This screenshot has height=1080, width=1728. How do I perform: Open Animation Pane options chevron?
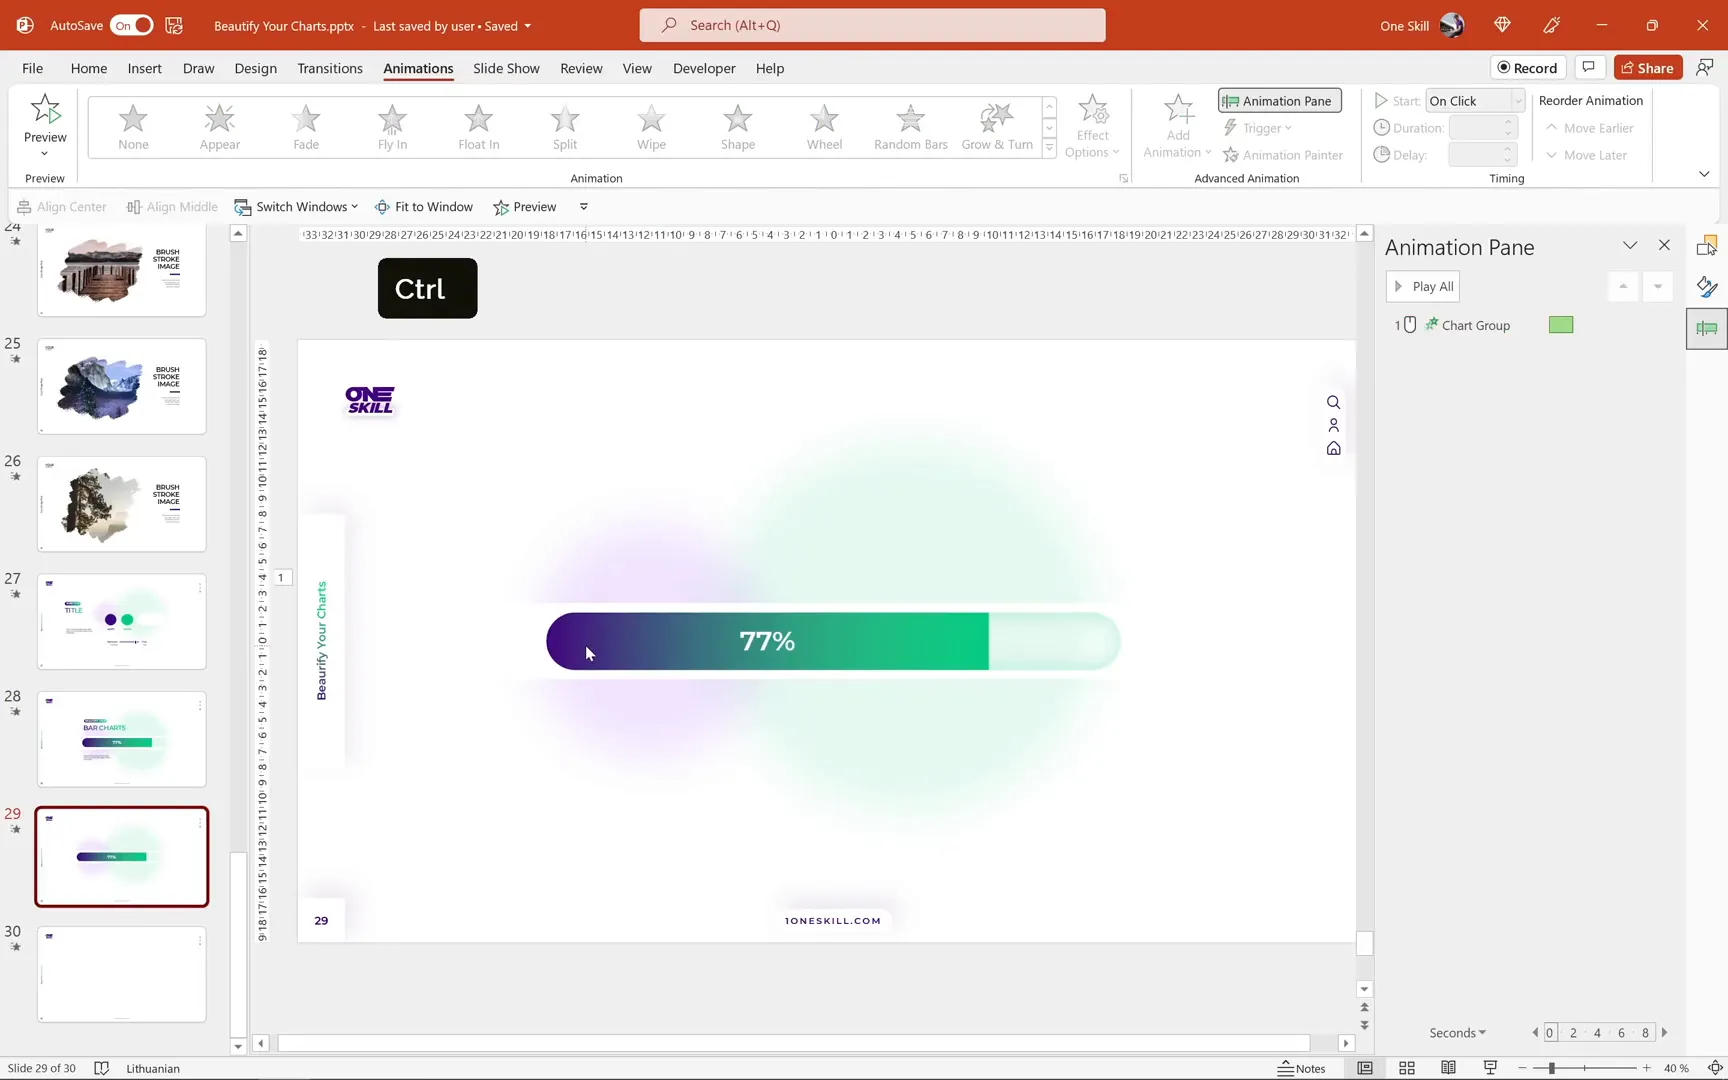[x=1630, y=246]
